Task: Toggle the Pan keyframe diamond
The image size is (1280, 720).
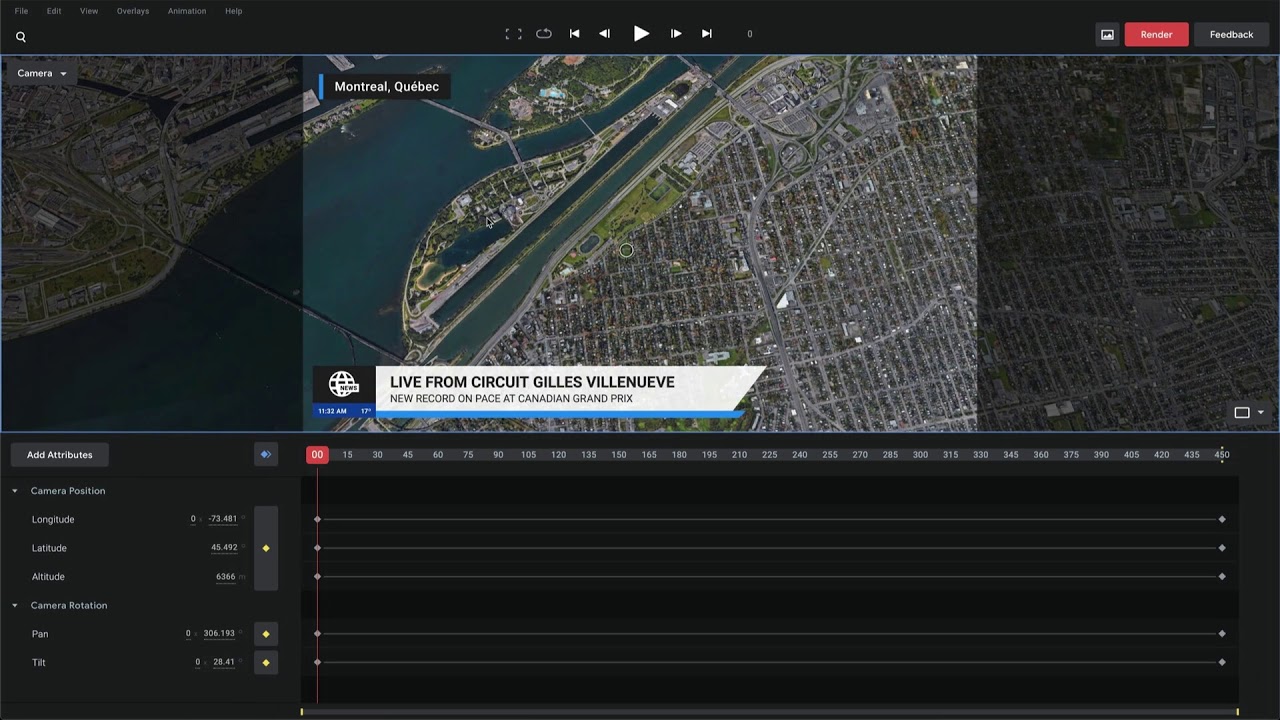Action: tap(266, 634)
